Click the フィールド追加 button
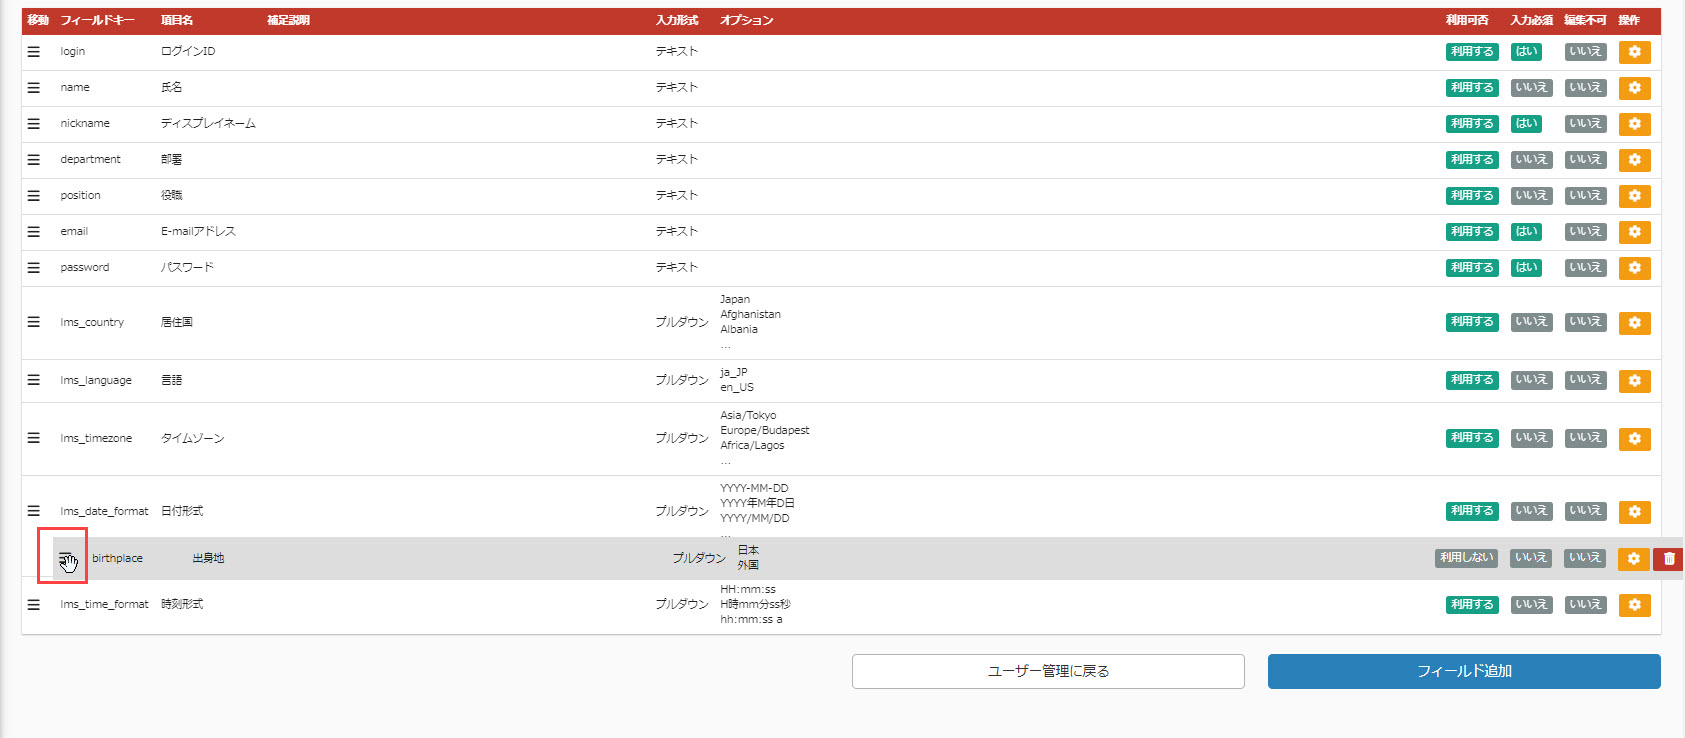Image resolution: width=1685 pixels, height=738 pixels. tap(1463, 671)
